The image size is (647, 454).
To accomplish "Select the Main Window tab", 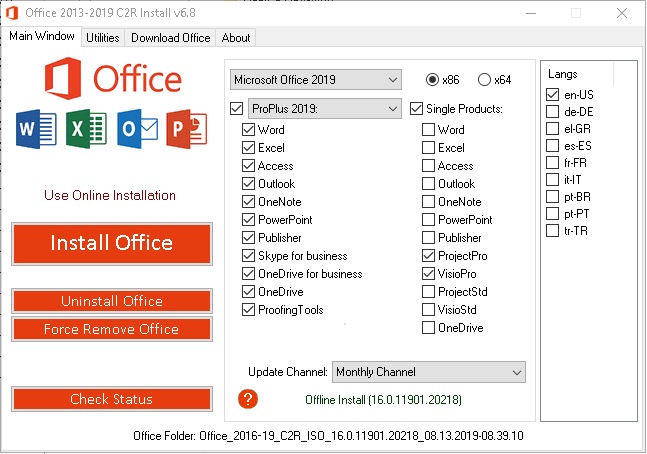I will point(42,36).
